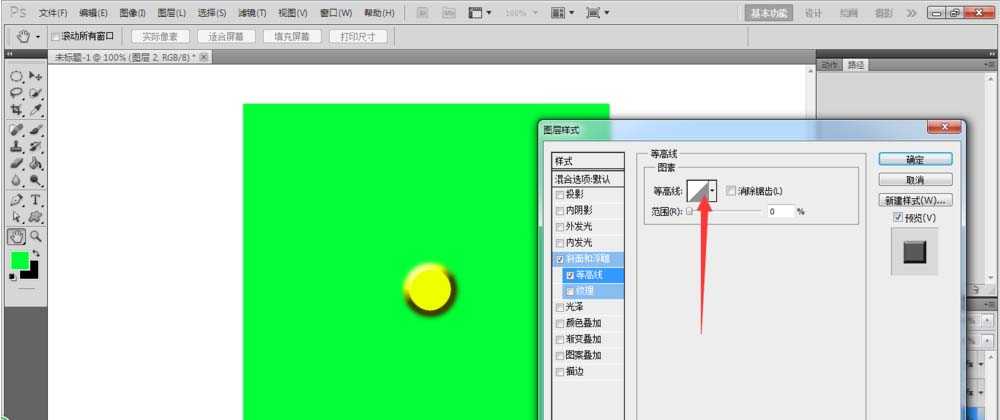Toggle the 投影 drop shadow checkbox
The height and width of the screenshot is (420, 1000).
[560, 195]
